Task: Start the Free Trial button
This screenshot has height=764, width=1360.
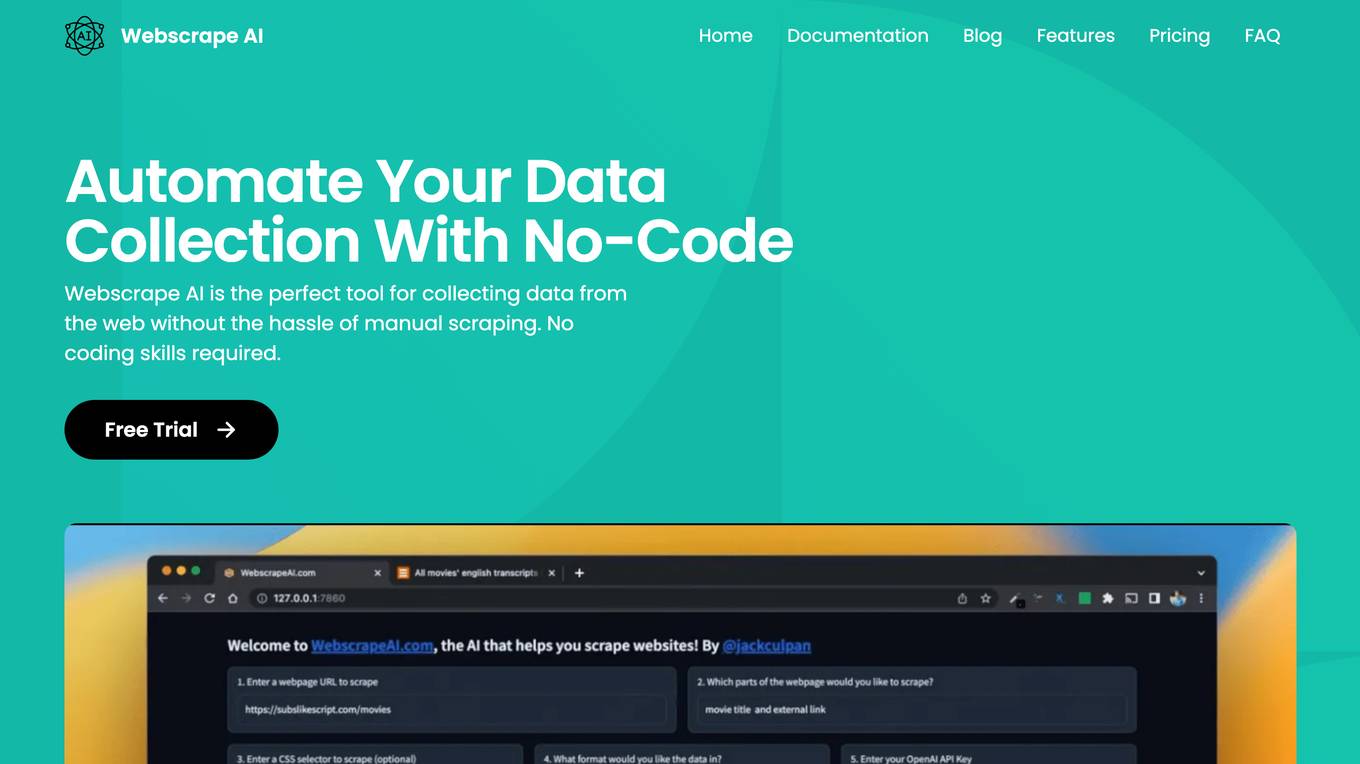Action: (x=171, y=430)
